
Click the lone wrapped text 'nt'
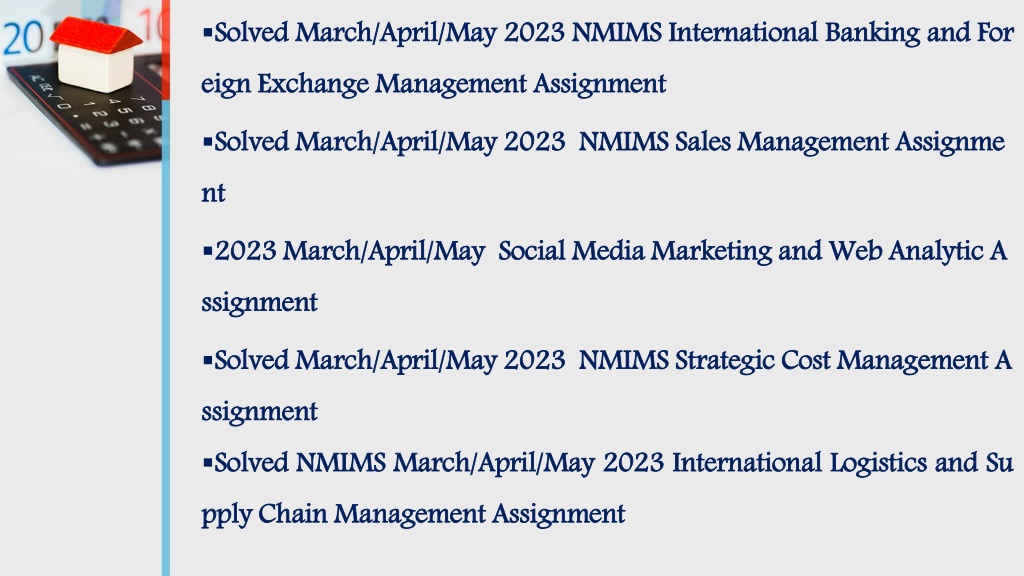pos(213,194)
